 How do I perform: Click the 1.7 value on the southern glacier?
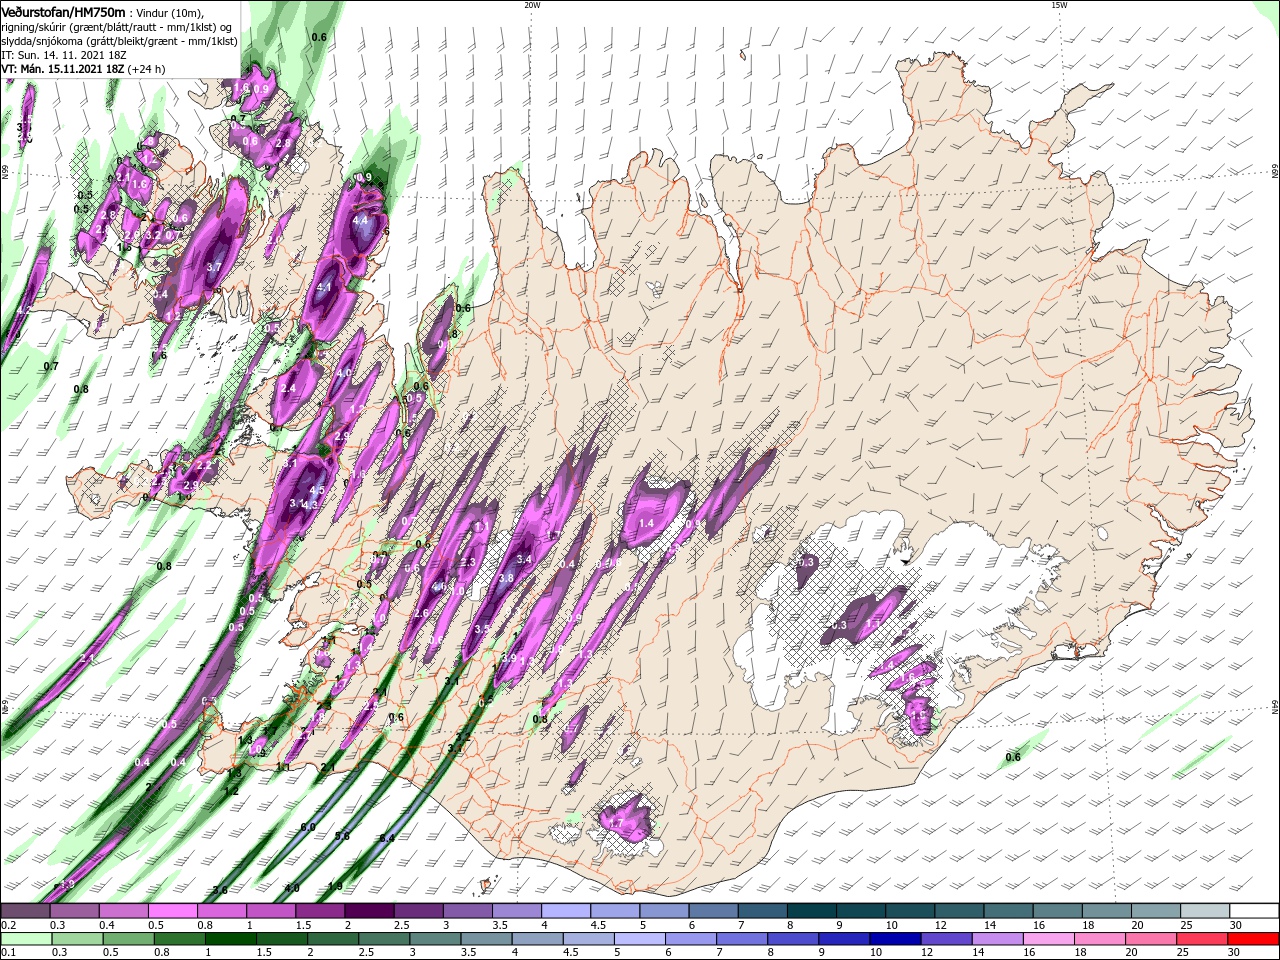(617, 824)
